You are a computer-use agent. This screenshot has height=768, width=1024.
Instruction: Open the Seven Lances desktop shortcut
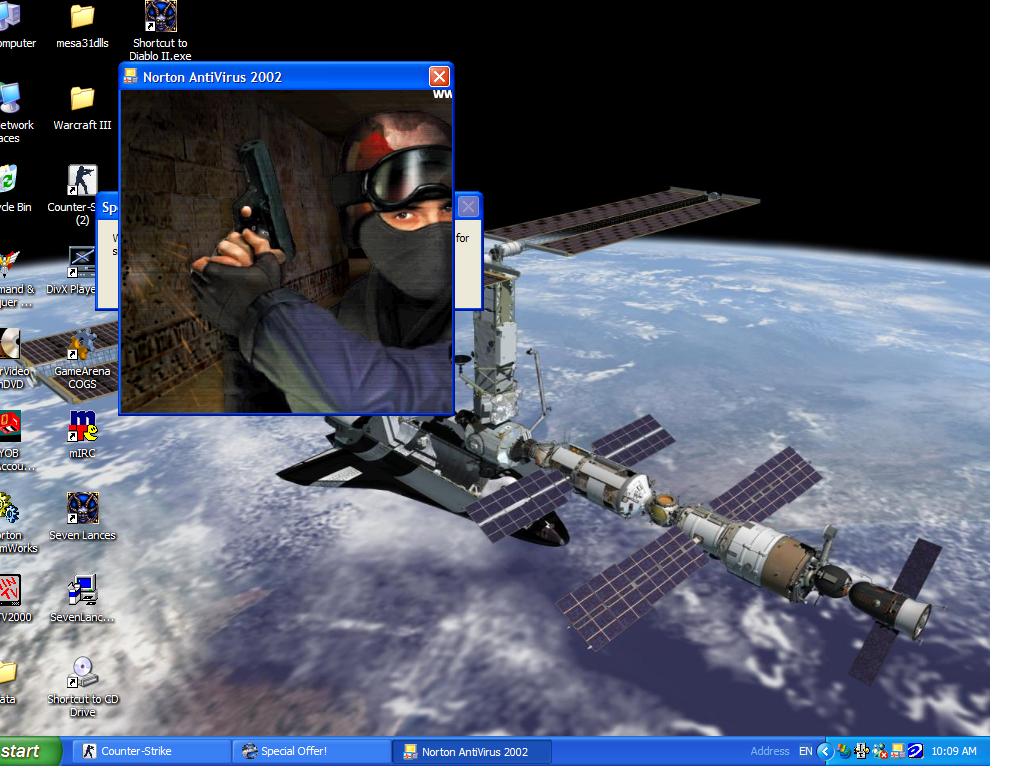(82, 517)
